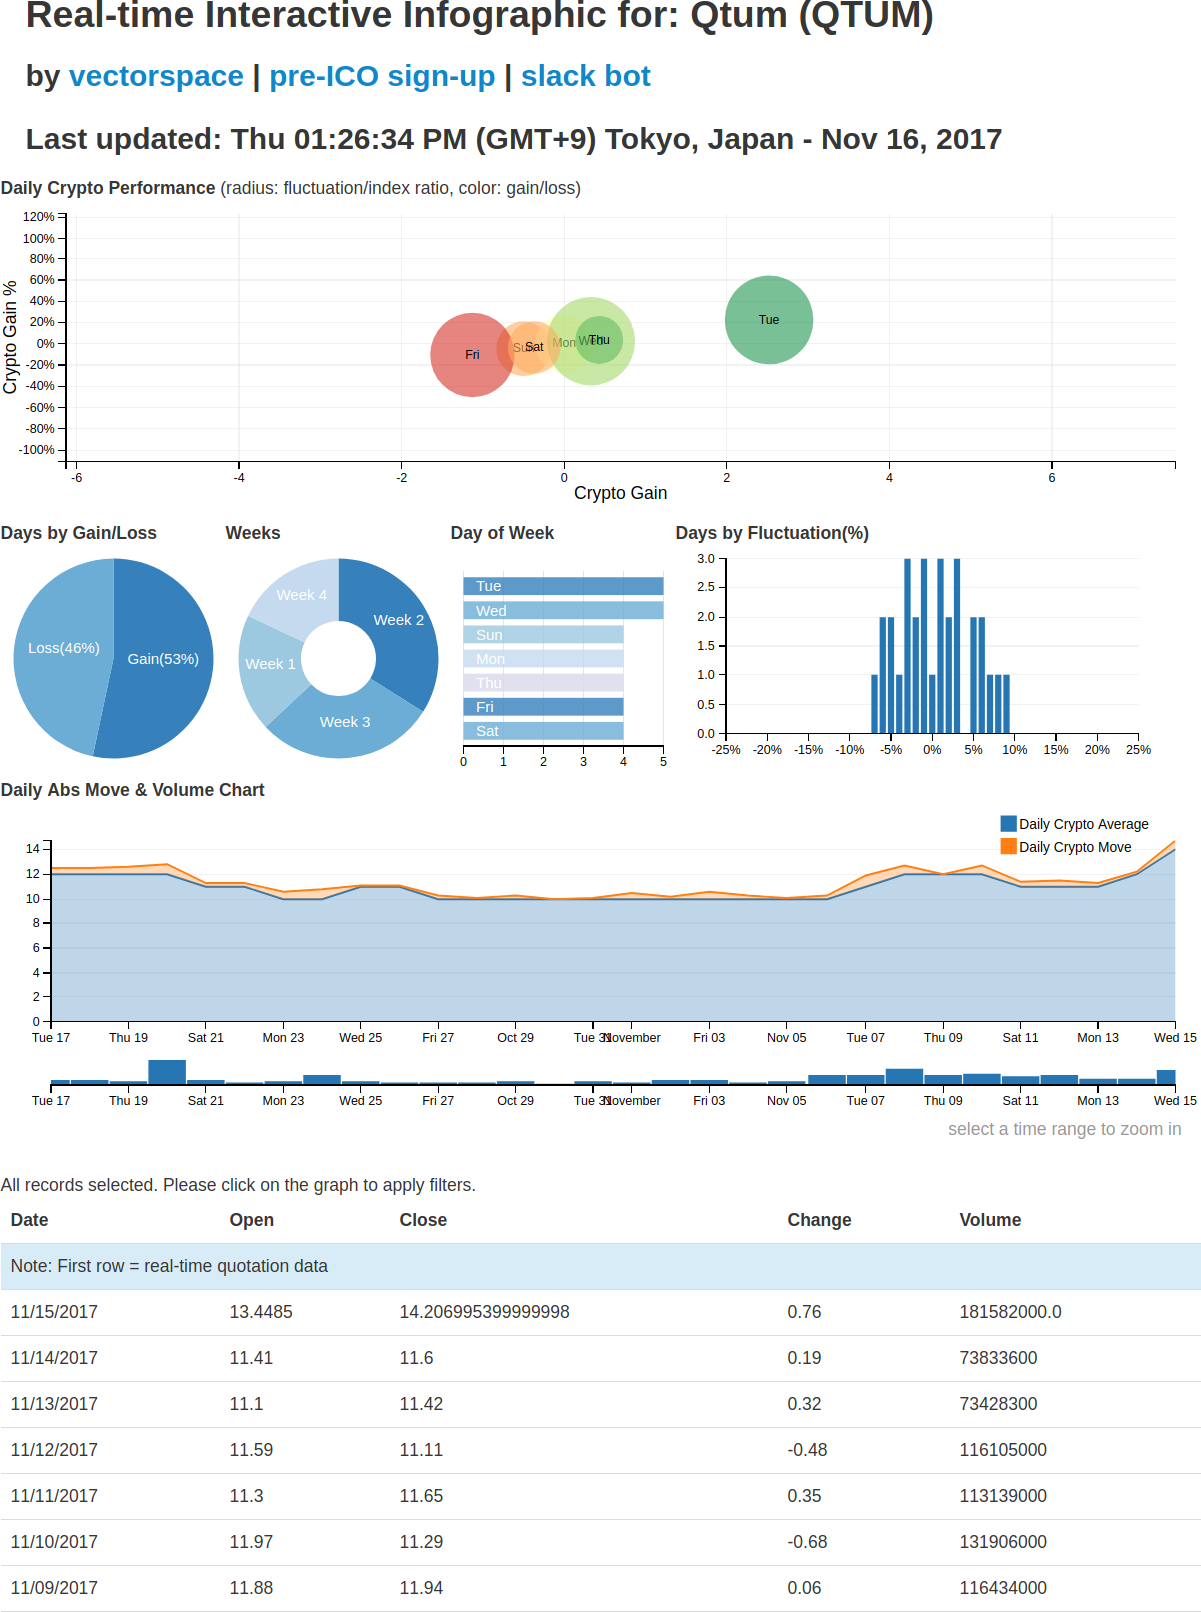Filter by Wed bar in Day of Week
This screenshot has height=1612, width=1201.
pos(563,610)
